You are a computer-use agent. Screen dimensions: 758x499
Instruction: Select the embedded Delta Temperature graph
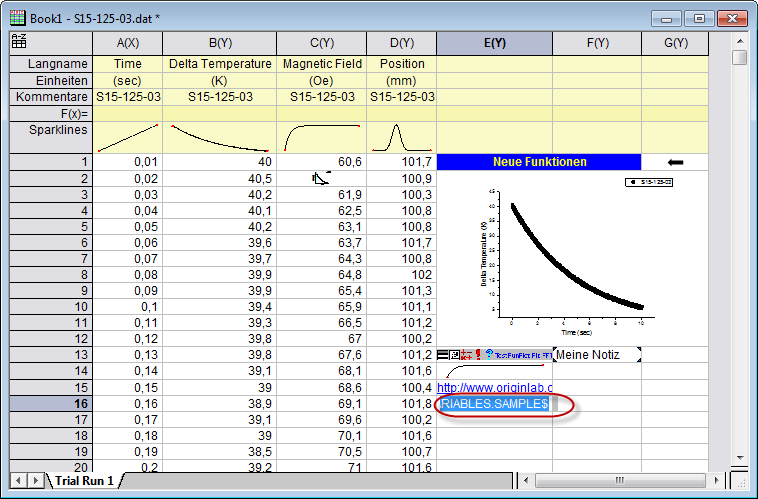click(x=573, y=258)
